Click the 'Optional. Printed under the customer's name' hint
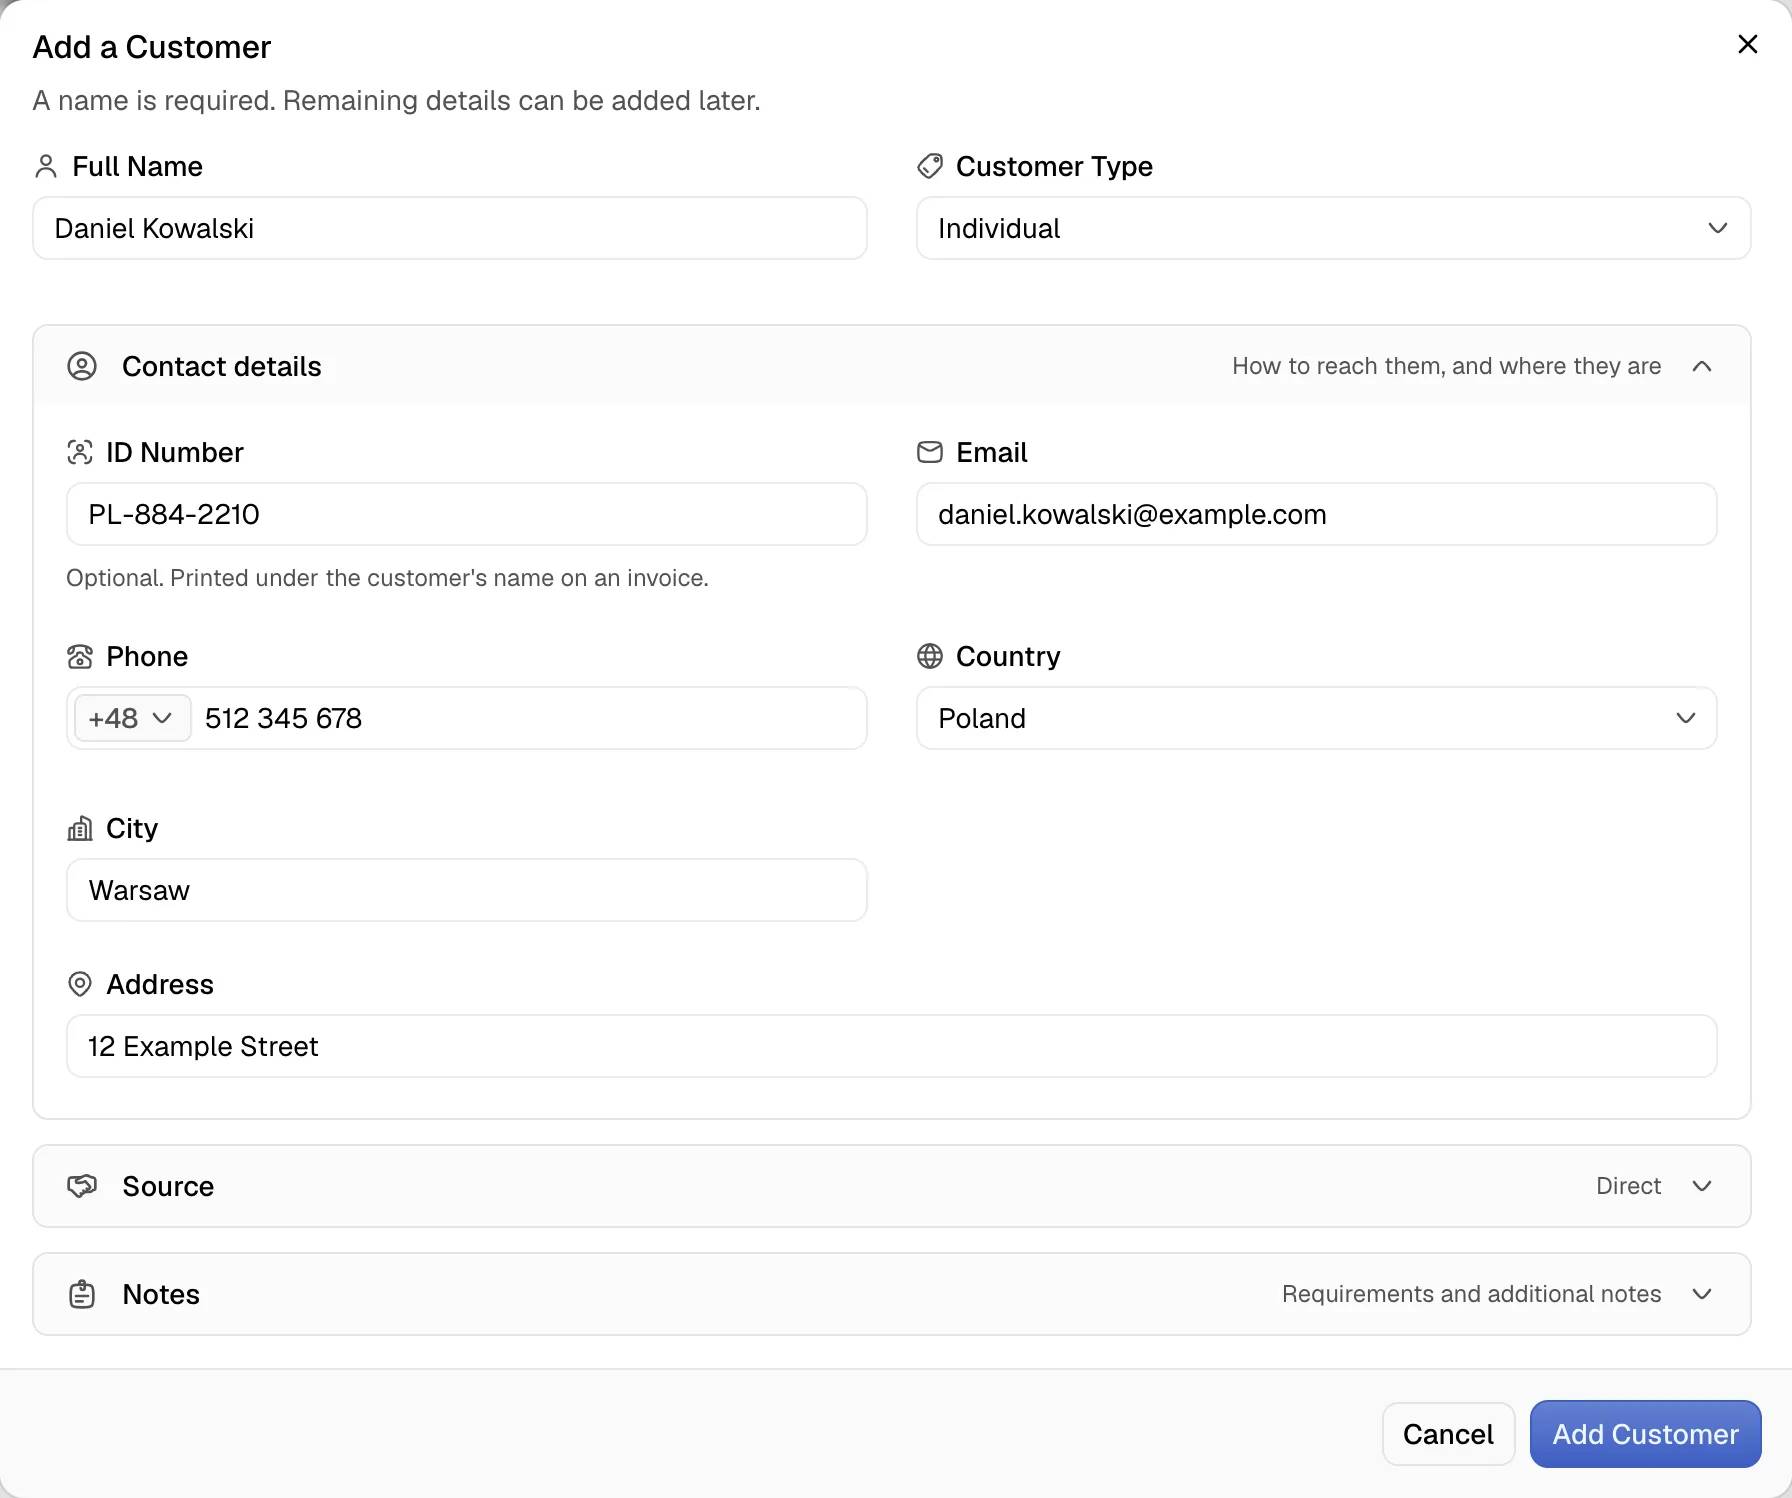1792x1498 pixels. click(388, 578)
